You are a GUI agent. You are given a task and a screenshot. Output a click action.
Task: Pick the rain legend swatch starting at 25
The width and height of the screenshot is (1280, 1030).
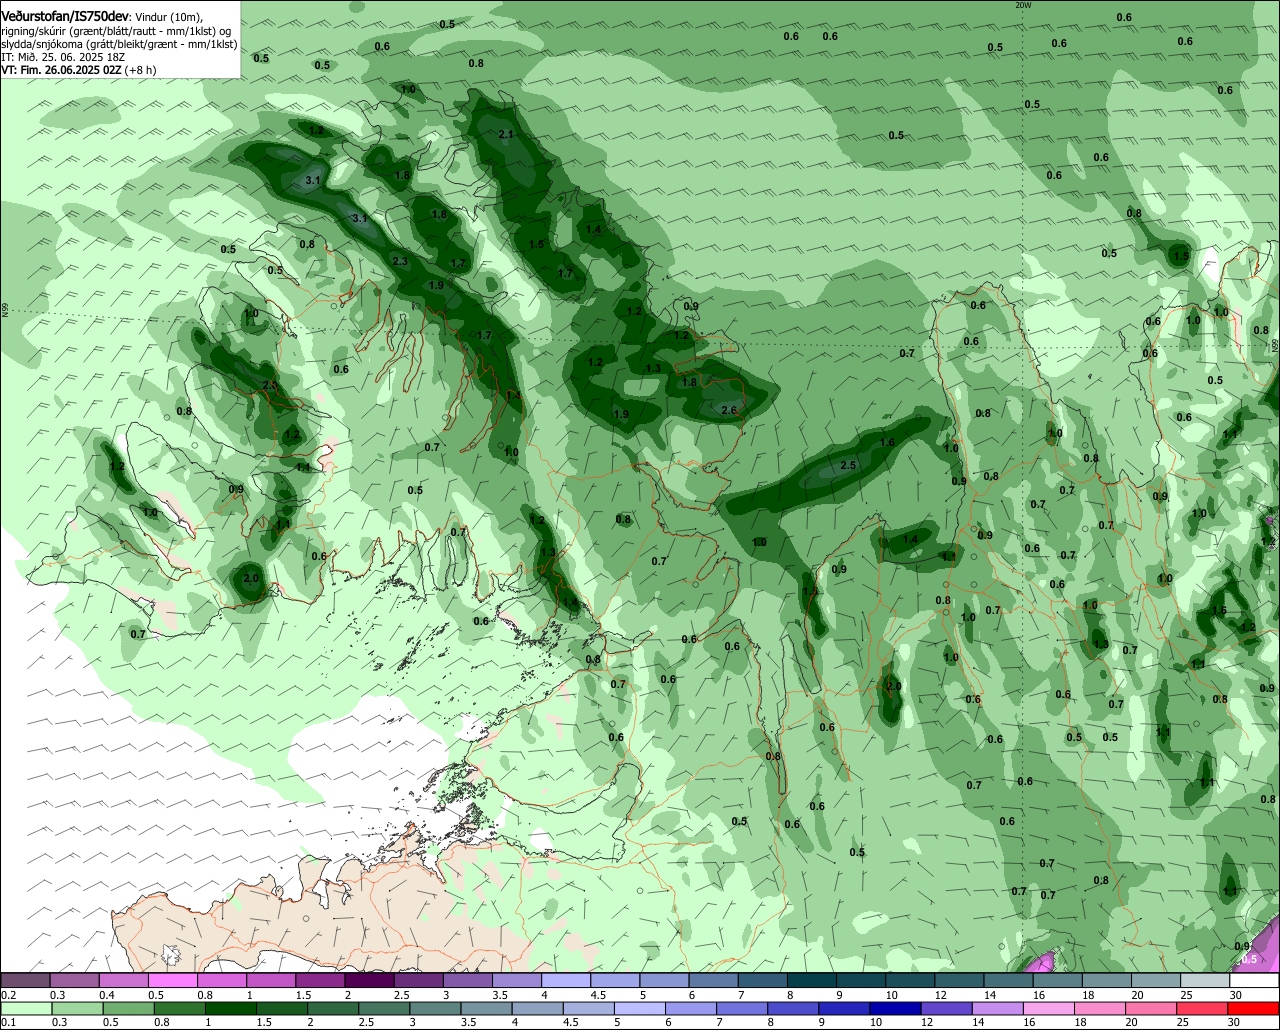[x=1201, y=1009]
